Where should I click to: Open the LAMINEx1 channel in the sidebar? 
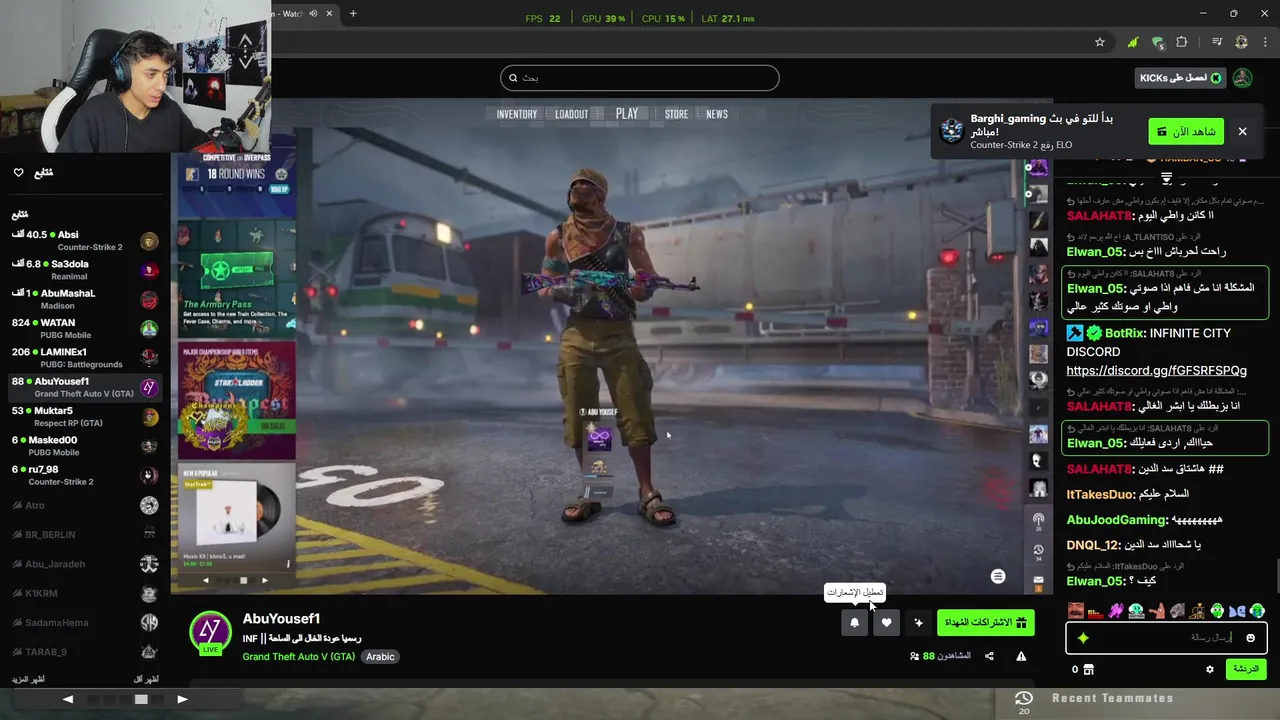pyautogui.click(x=84, y=358)
